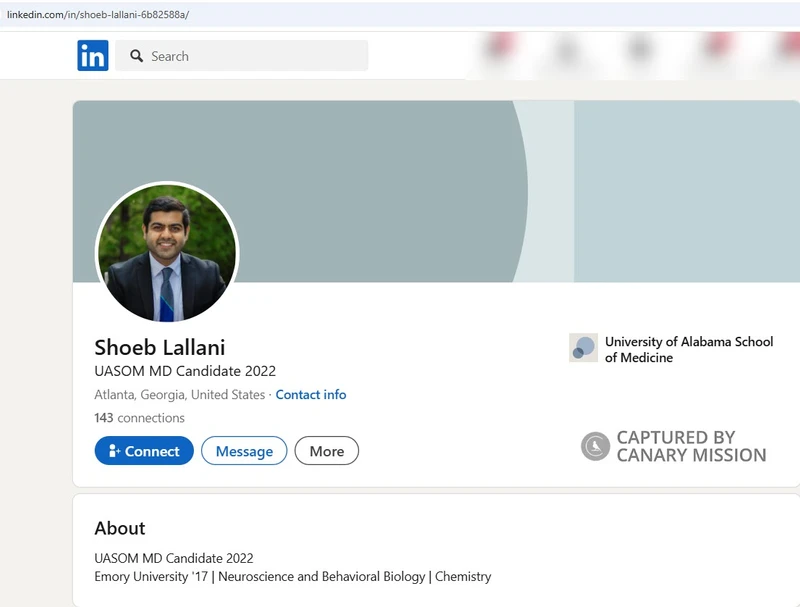Select the profile name Shoeb Lallani
The height and width of the screenshot is (607, 800).
[x=160, y=347]
